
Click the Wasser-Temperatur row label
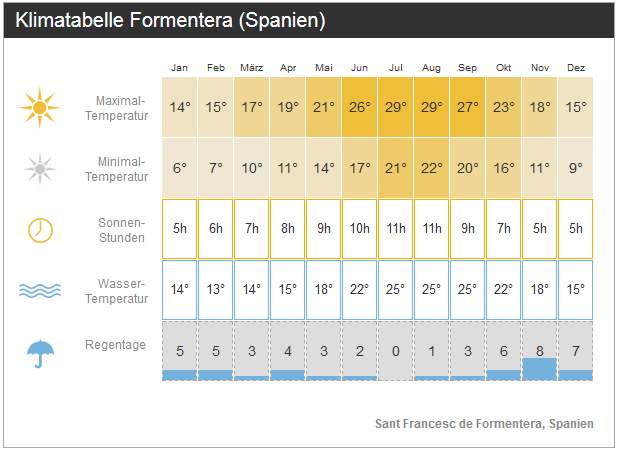pos(117,291)
